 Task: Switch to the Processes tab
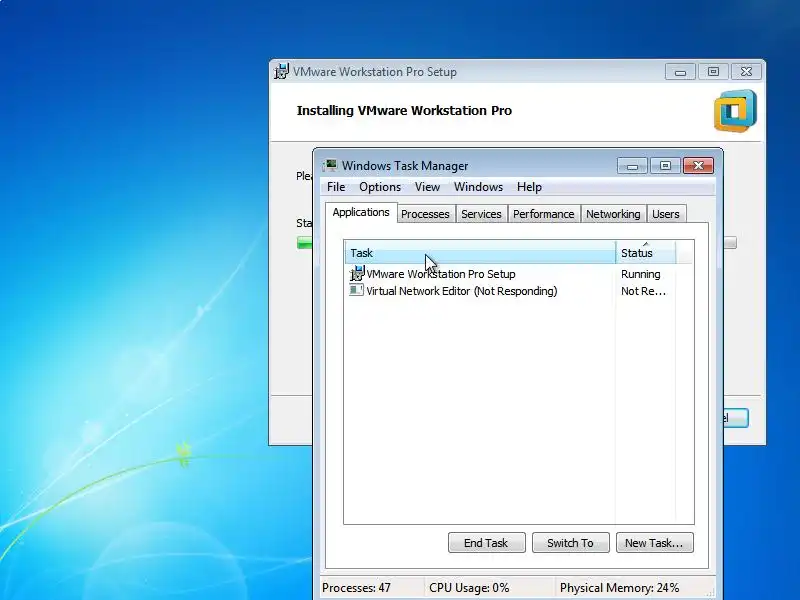pos(425,214)
